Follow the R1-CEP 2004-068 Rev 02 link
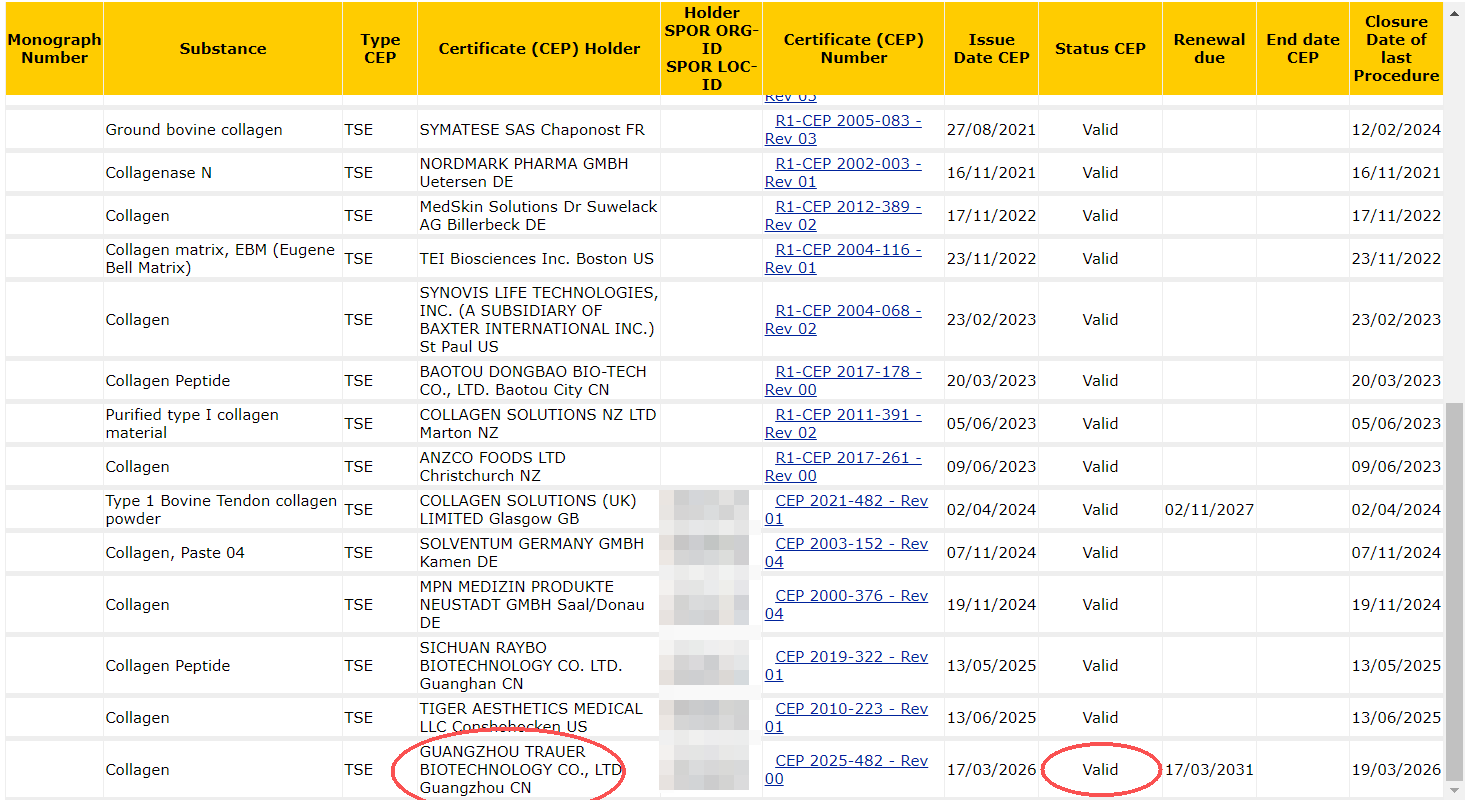1470x800 pixels. click(x=848, y=311)
